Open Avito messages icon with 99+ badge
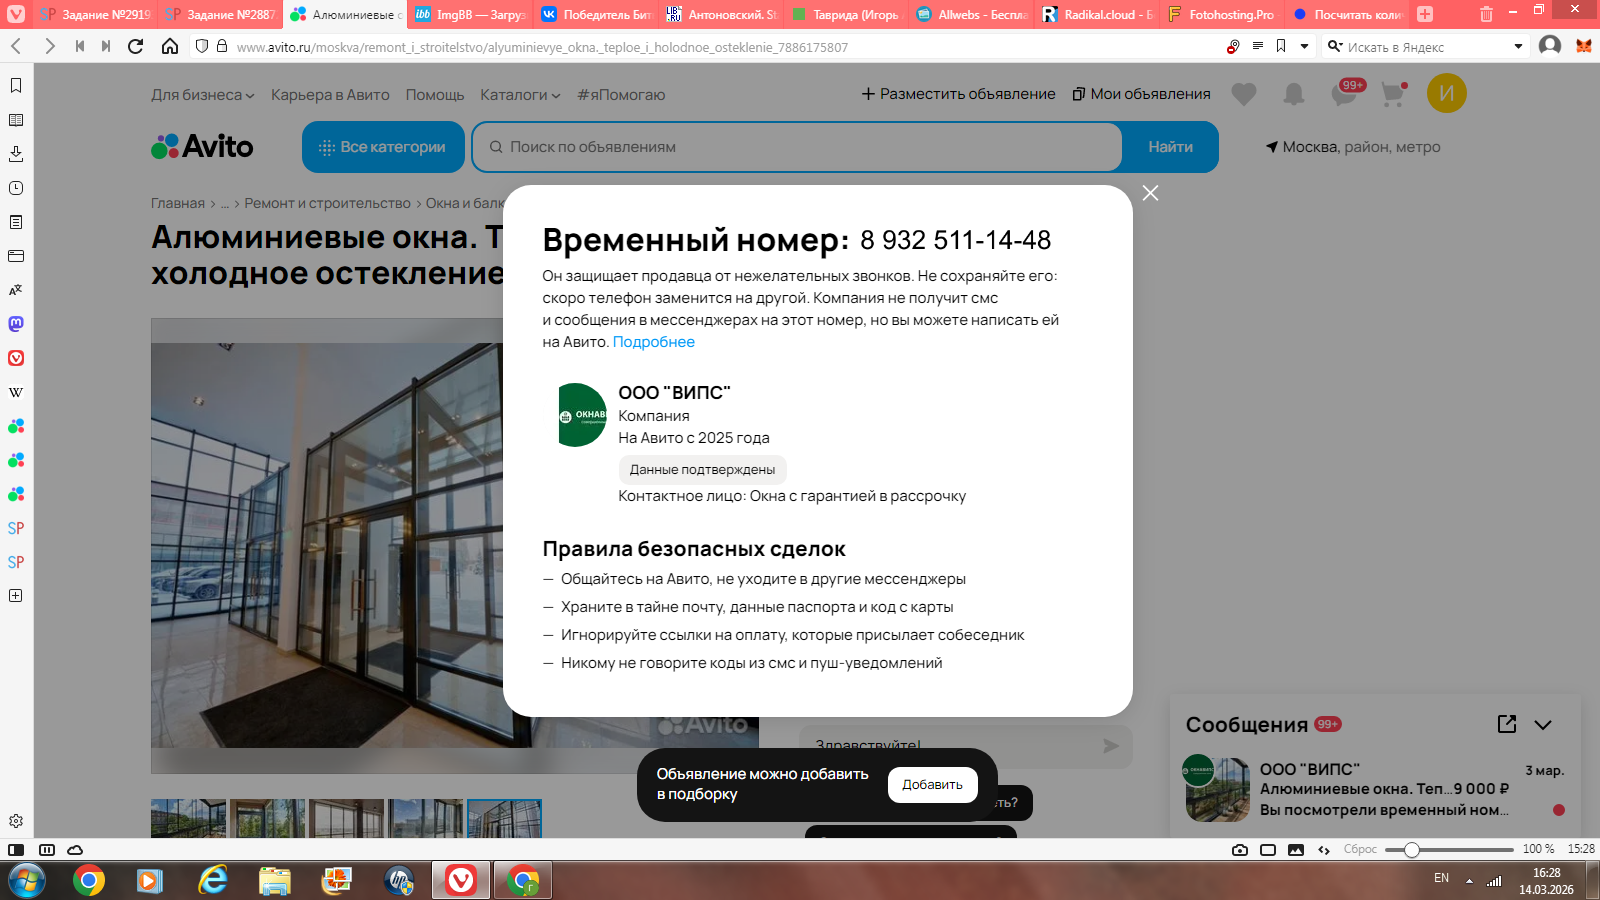The image size is (1600, 900). [1347, 92]
